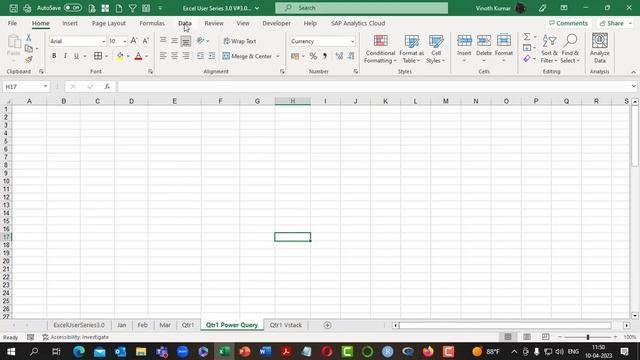
Task: Open Sort & Filter dropdown
Action: [x=549, y=48]
